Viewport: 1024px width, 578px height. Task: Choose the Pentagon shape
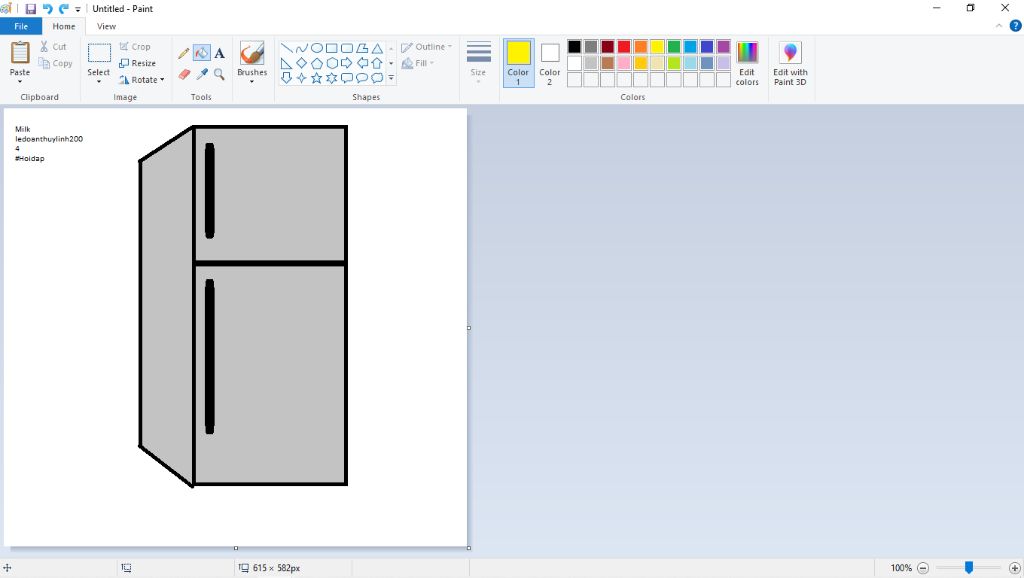tap(317, 63)
